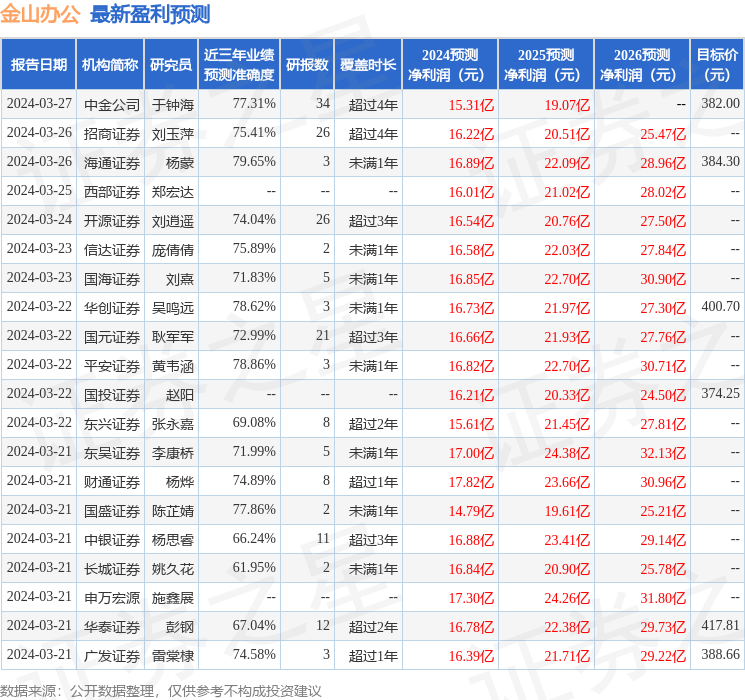
Task: Click analyst name 刘玉萍
Action: tap(173, 134)
